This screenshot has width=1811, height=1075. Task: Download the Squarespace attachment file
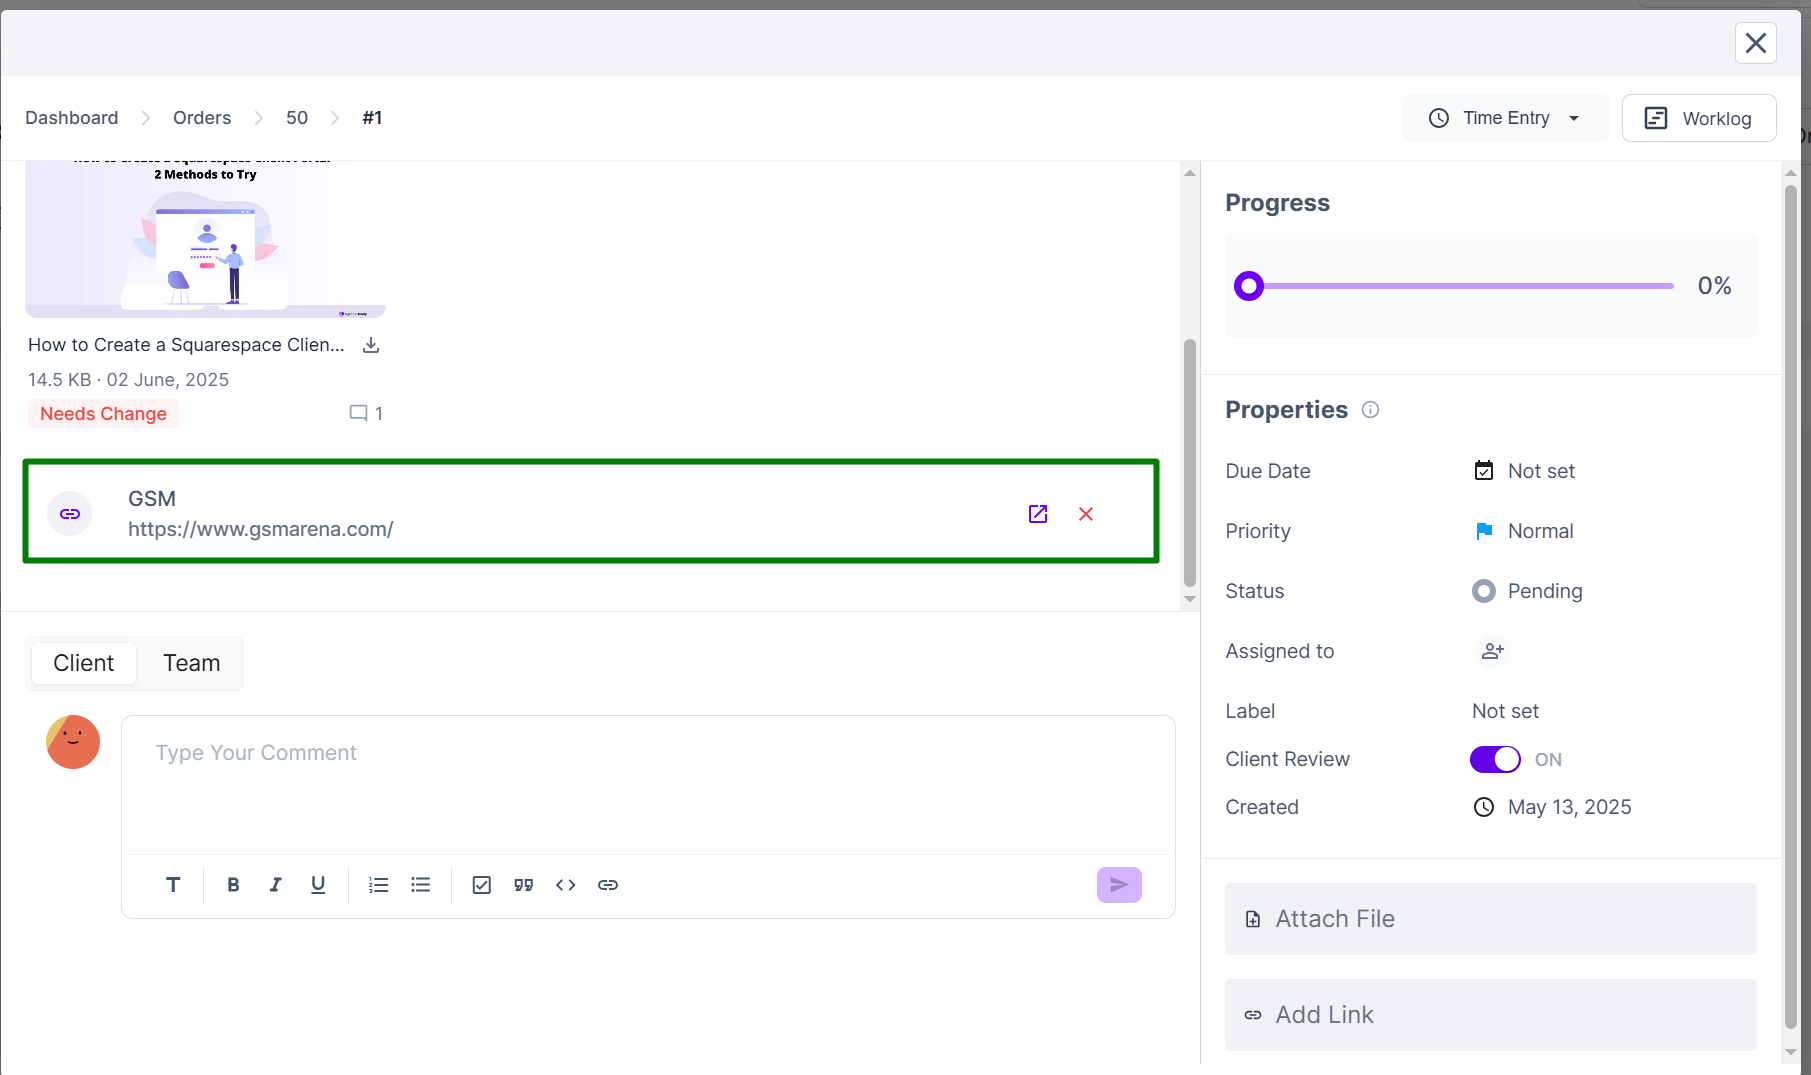(x=371, y=345)
